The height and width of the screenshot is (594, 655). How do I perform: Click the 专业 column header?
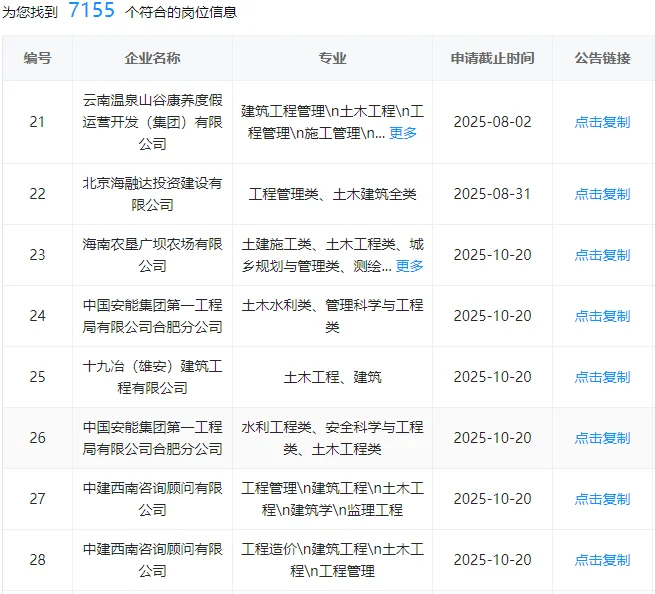point(333,58)
